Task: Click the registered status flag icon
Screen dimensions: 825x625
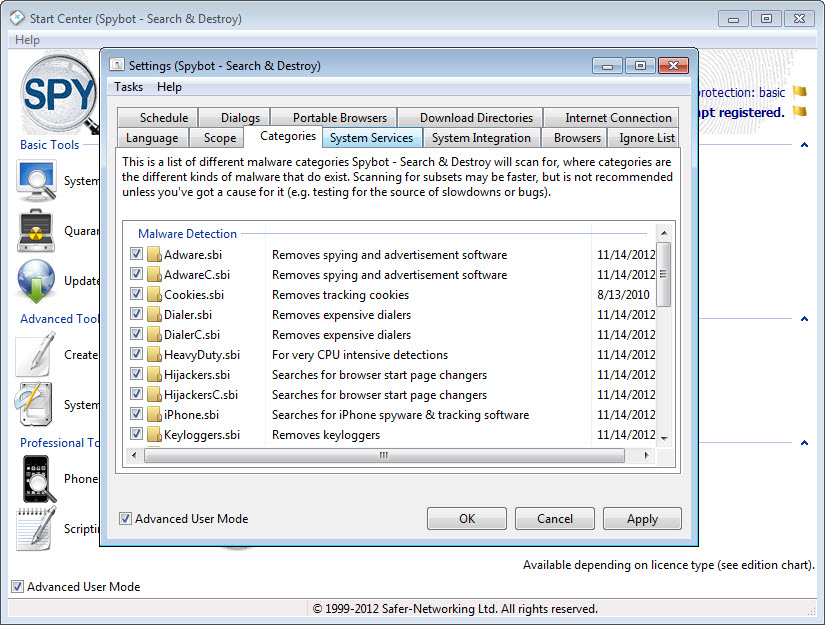Action: [800, 111]
